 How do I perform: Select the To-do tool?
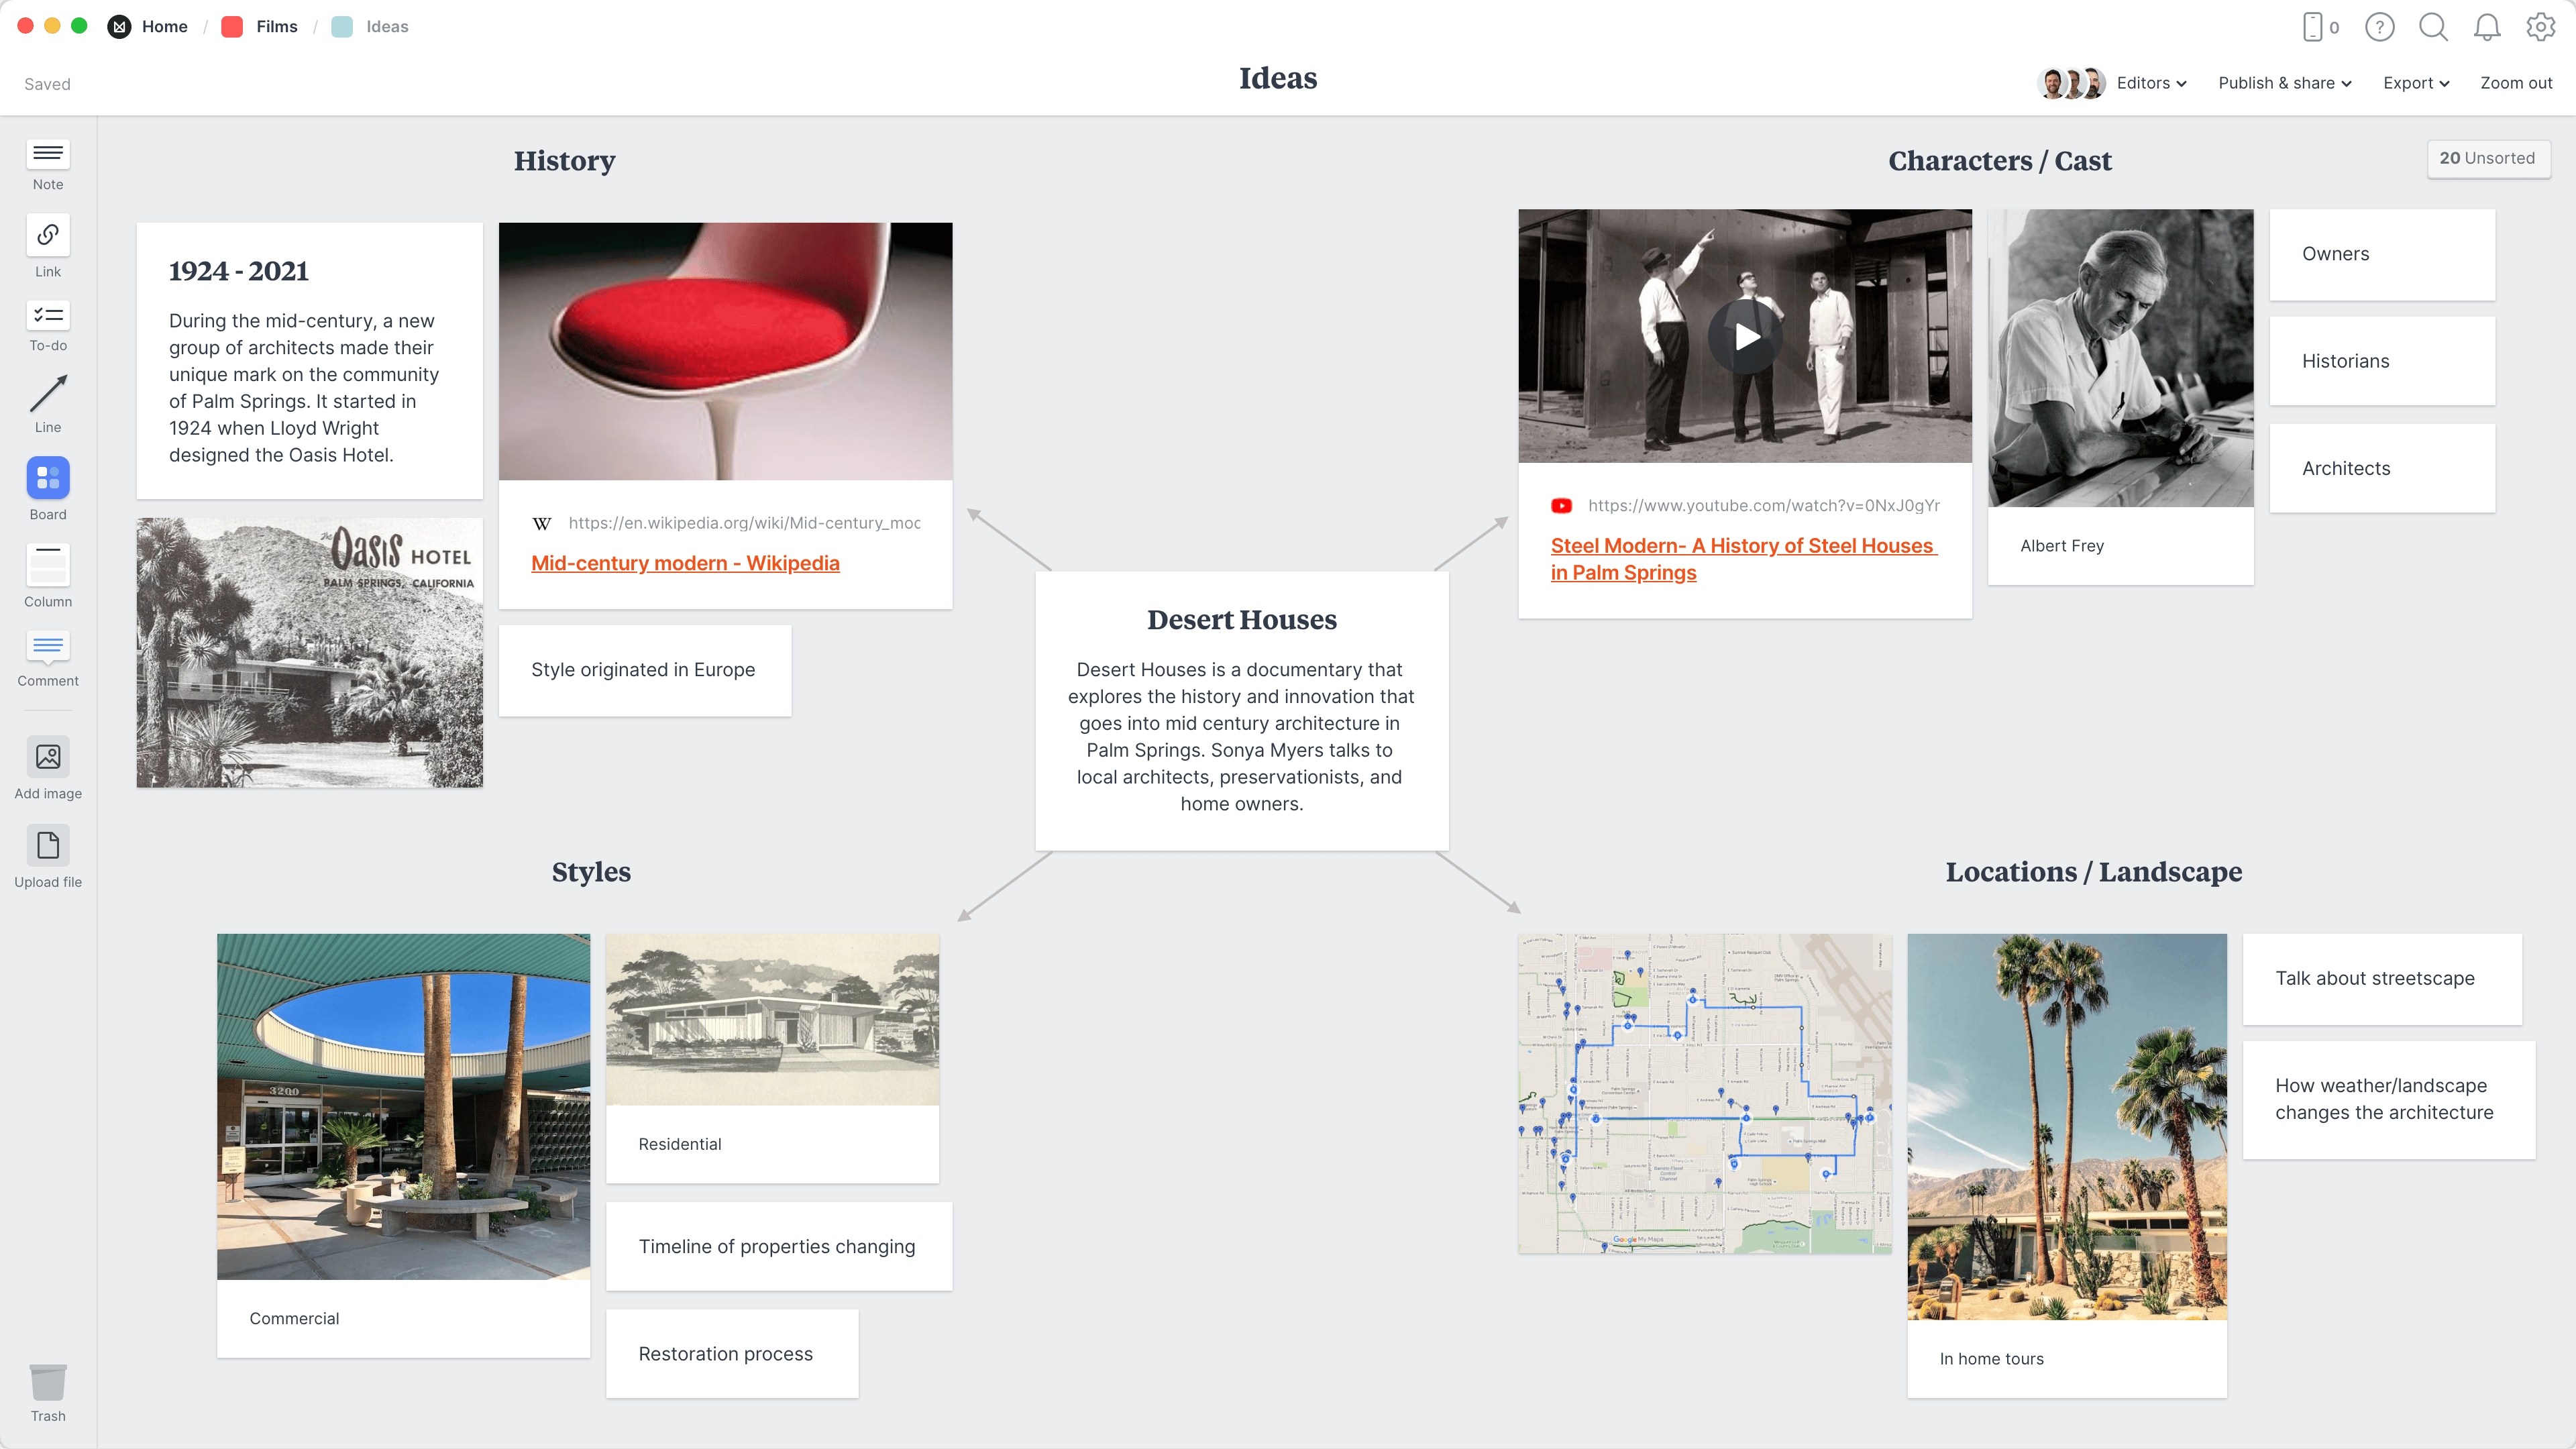point(47,326)
